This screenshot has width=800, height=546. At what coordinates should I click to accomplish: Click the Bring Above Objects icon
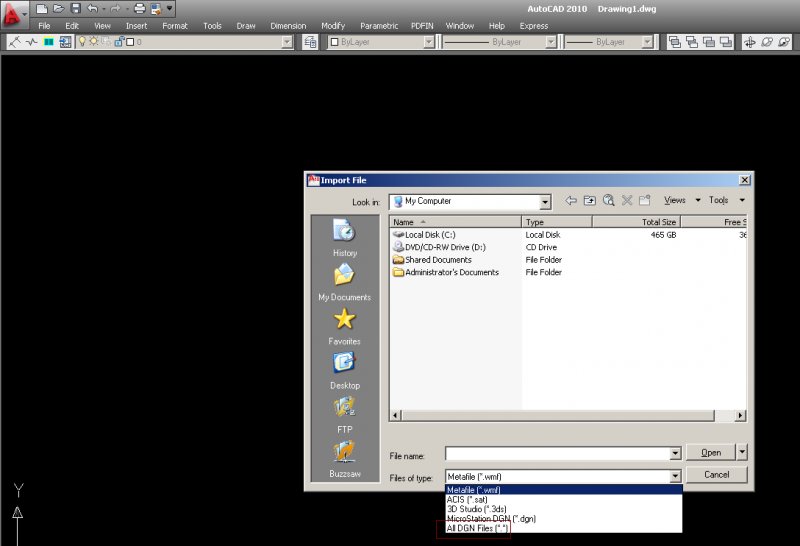(709, 42)
